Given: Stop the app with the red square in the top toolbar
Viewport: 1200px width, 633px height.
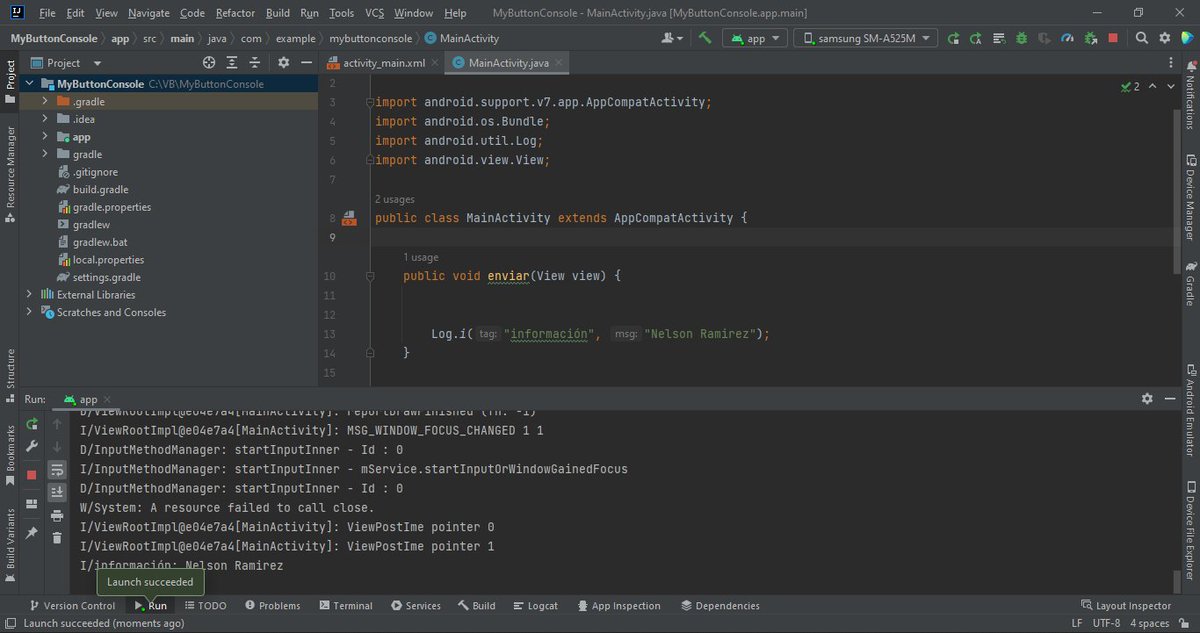Looking at the screenshot, I should [1113, 38].
